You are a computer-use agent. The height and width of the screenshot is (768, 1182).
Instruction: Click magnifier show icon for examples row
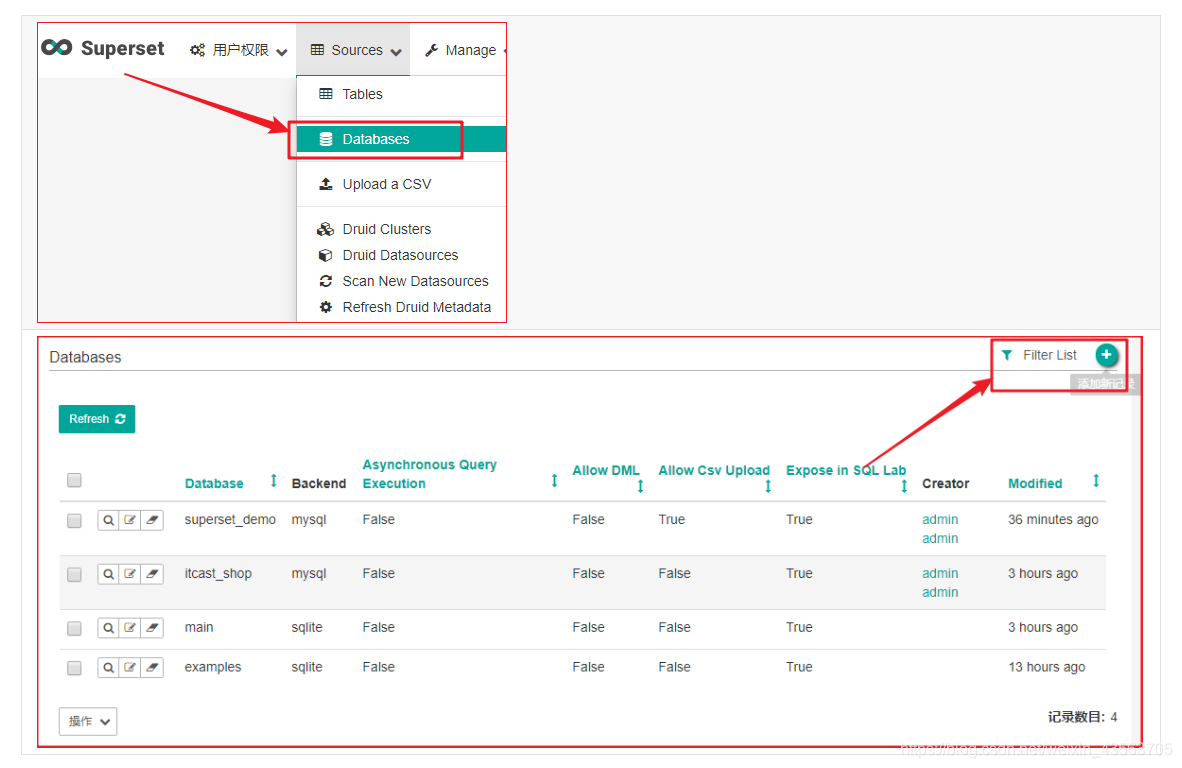tap(108, 667)
